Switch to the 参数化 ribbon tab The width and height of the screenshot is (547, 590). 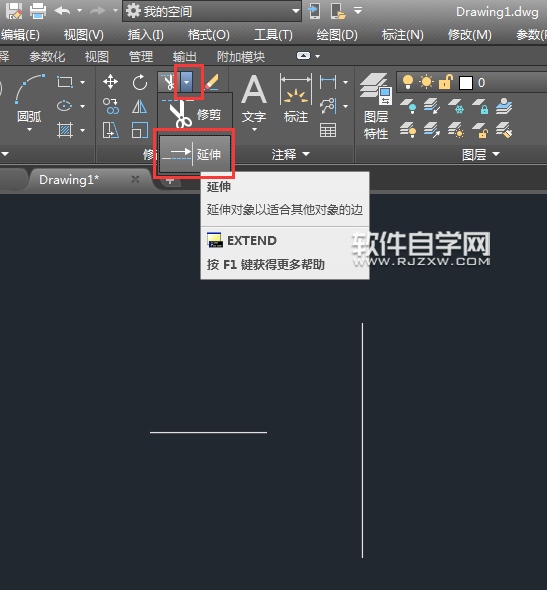tap(47, 57)
